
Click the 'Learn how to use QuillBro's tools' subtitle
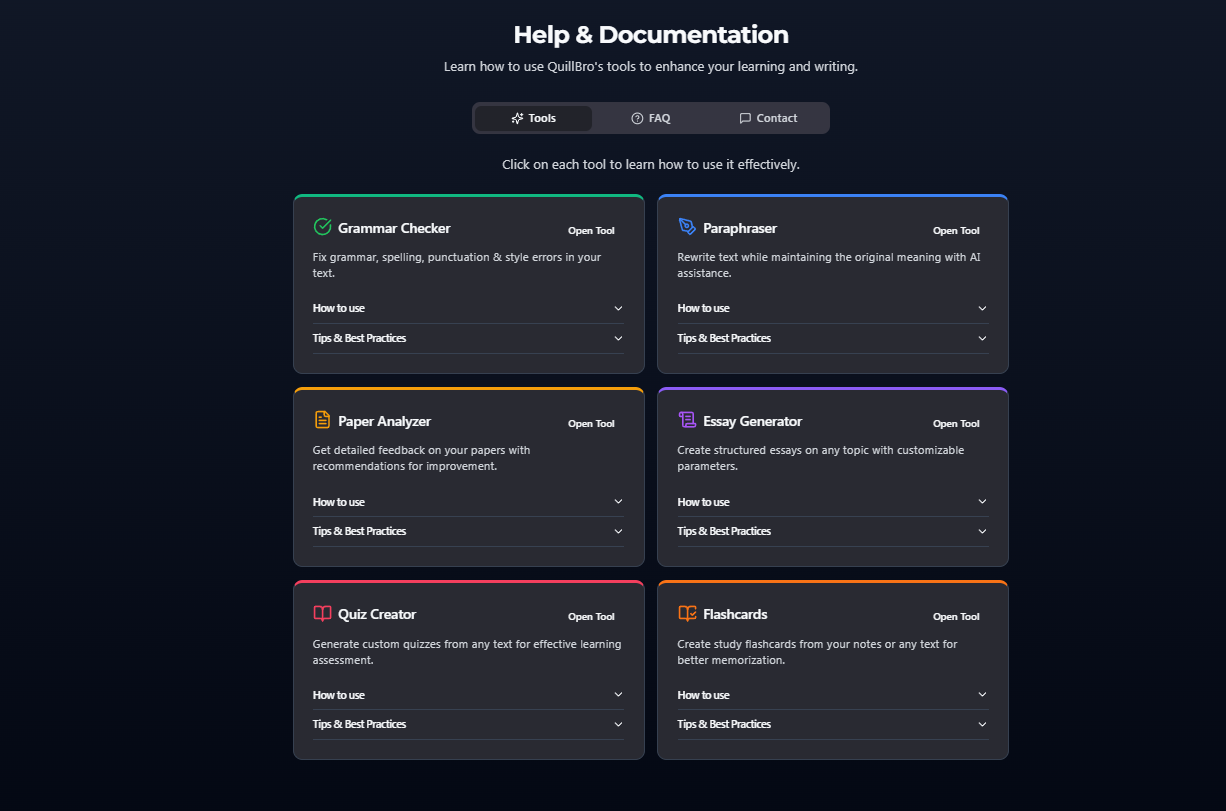coord(651,67)
